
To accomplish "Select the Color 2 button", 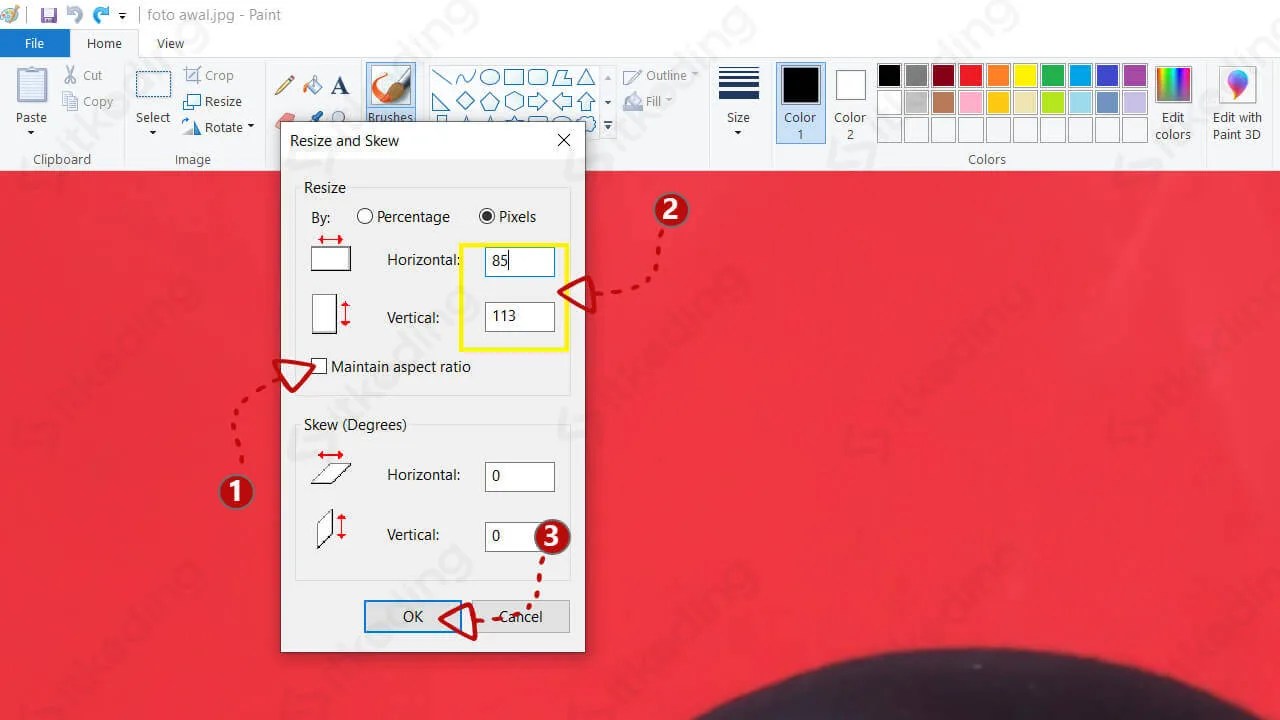I will click(x=850, y=103).
